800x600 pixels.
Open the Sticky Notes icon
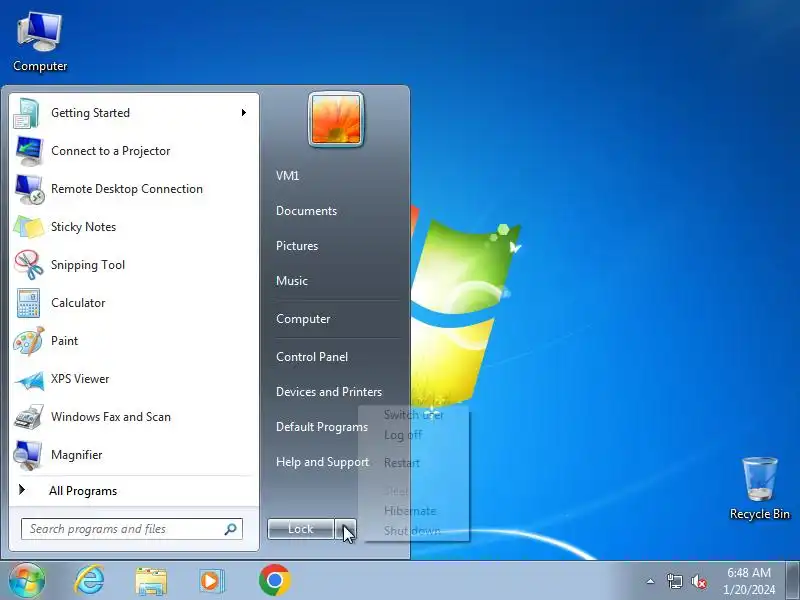tap(29, 227)
